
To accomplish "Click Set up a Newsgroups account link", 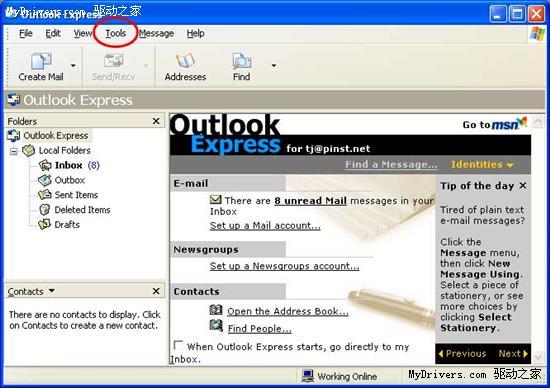I will [284, 266].
